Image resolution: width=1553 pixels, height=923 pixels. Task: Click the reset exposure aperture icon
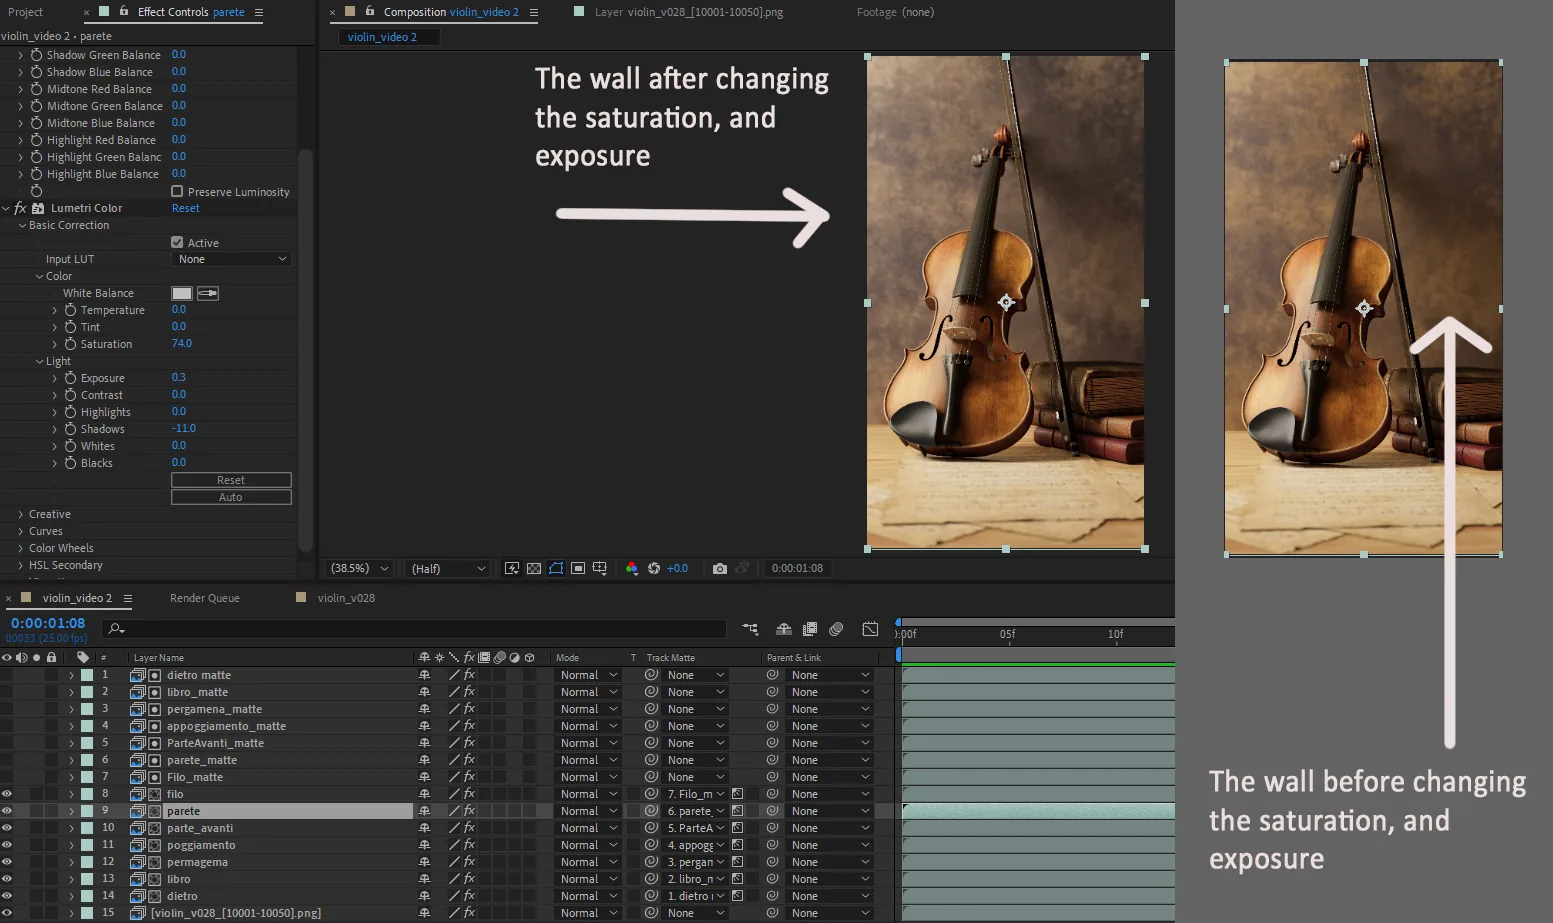click(654, 568)
